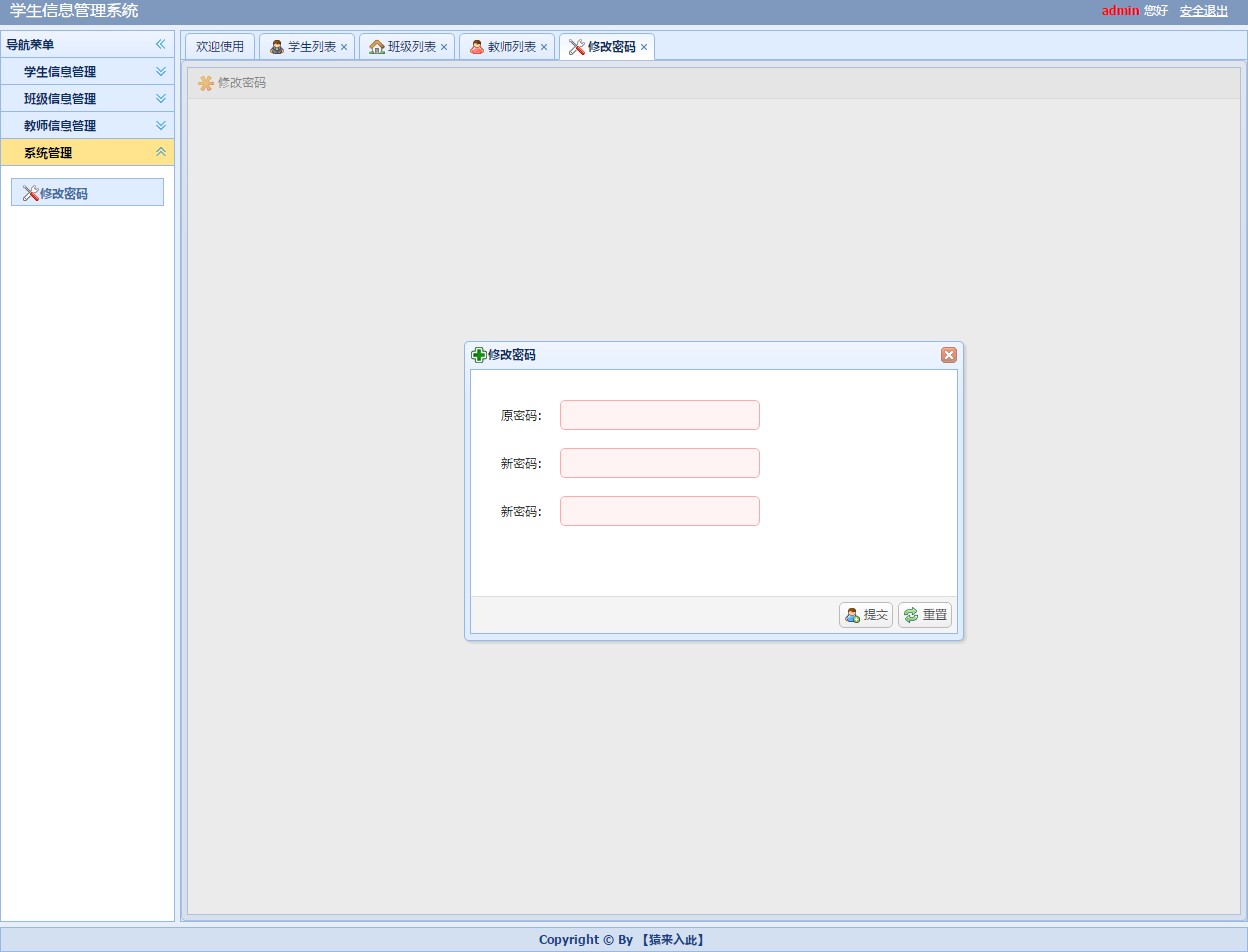The image size is (1248, 952).
Task: Close the 学生列表 tab
Action: coord(344,47)
